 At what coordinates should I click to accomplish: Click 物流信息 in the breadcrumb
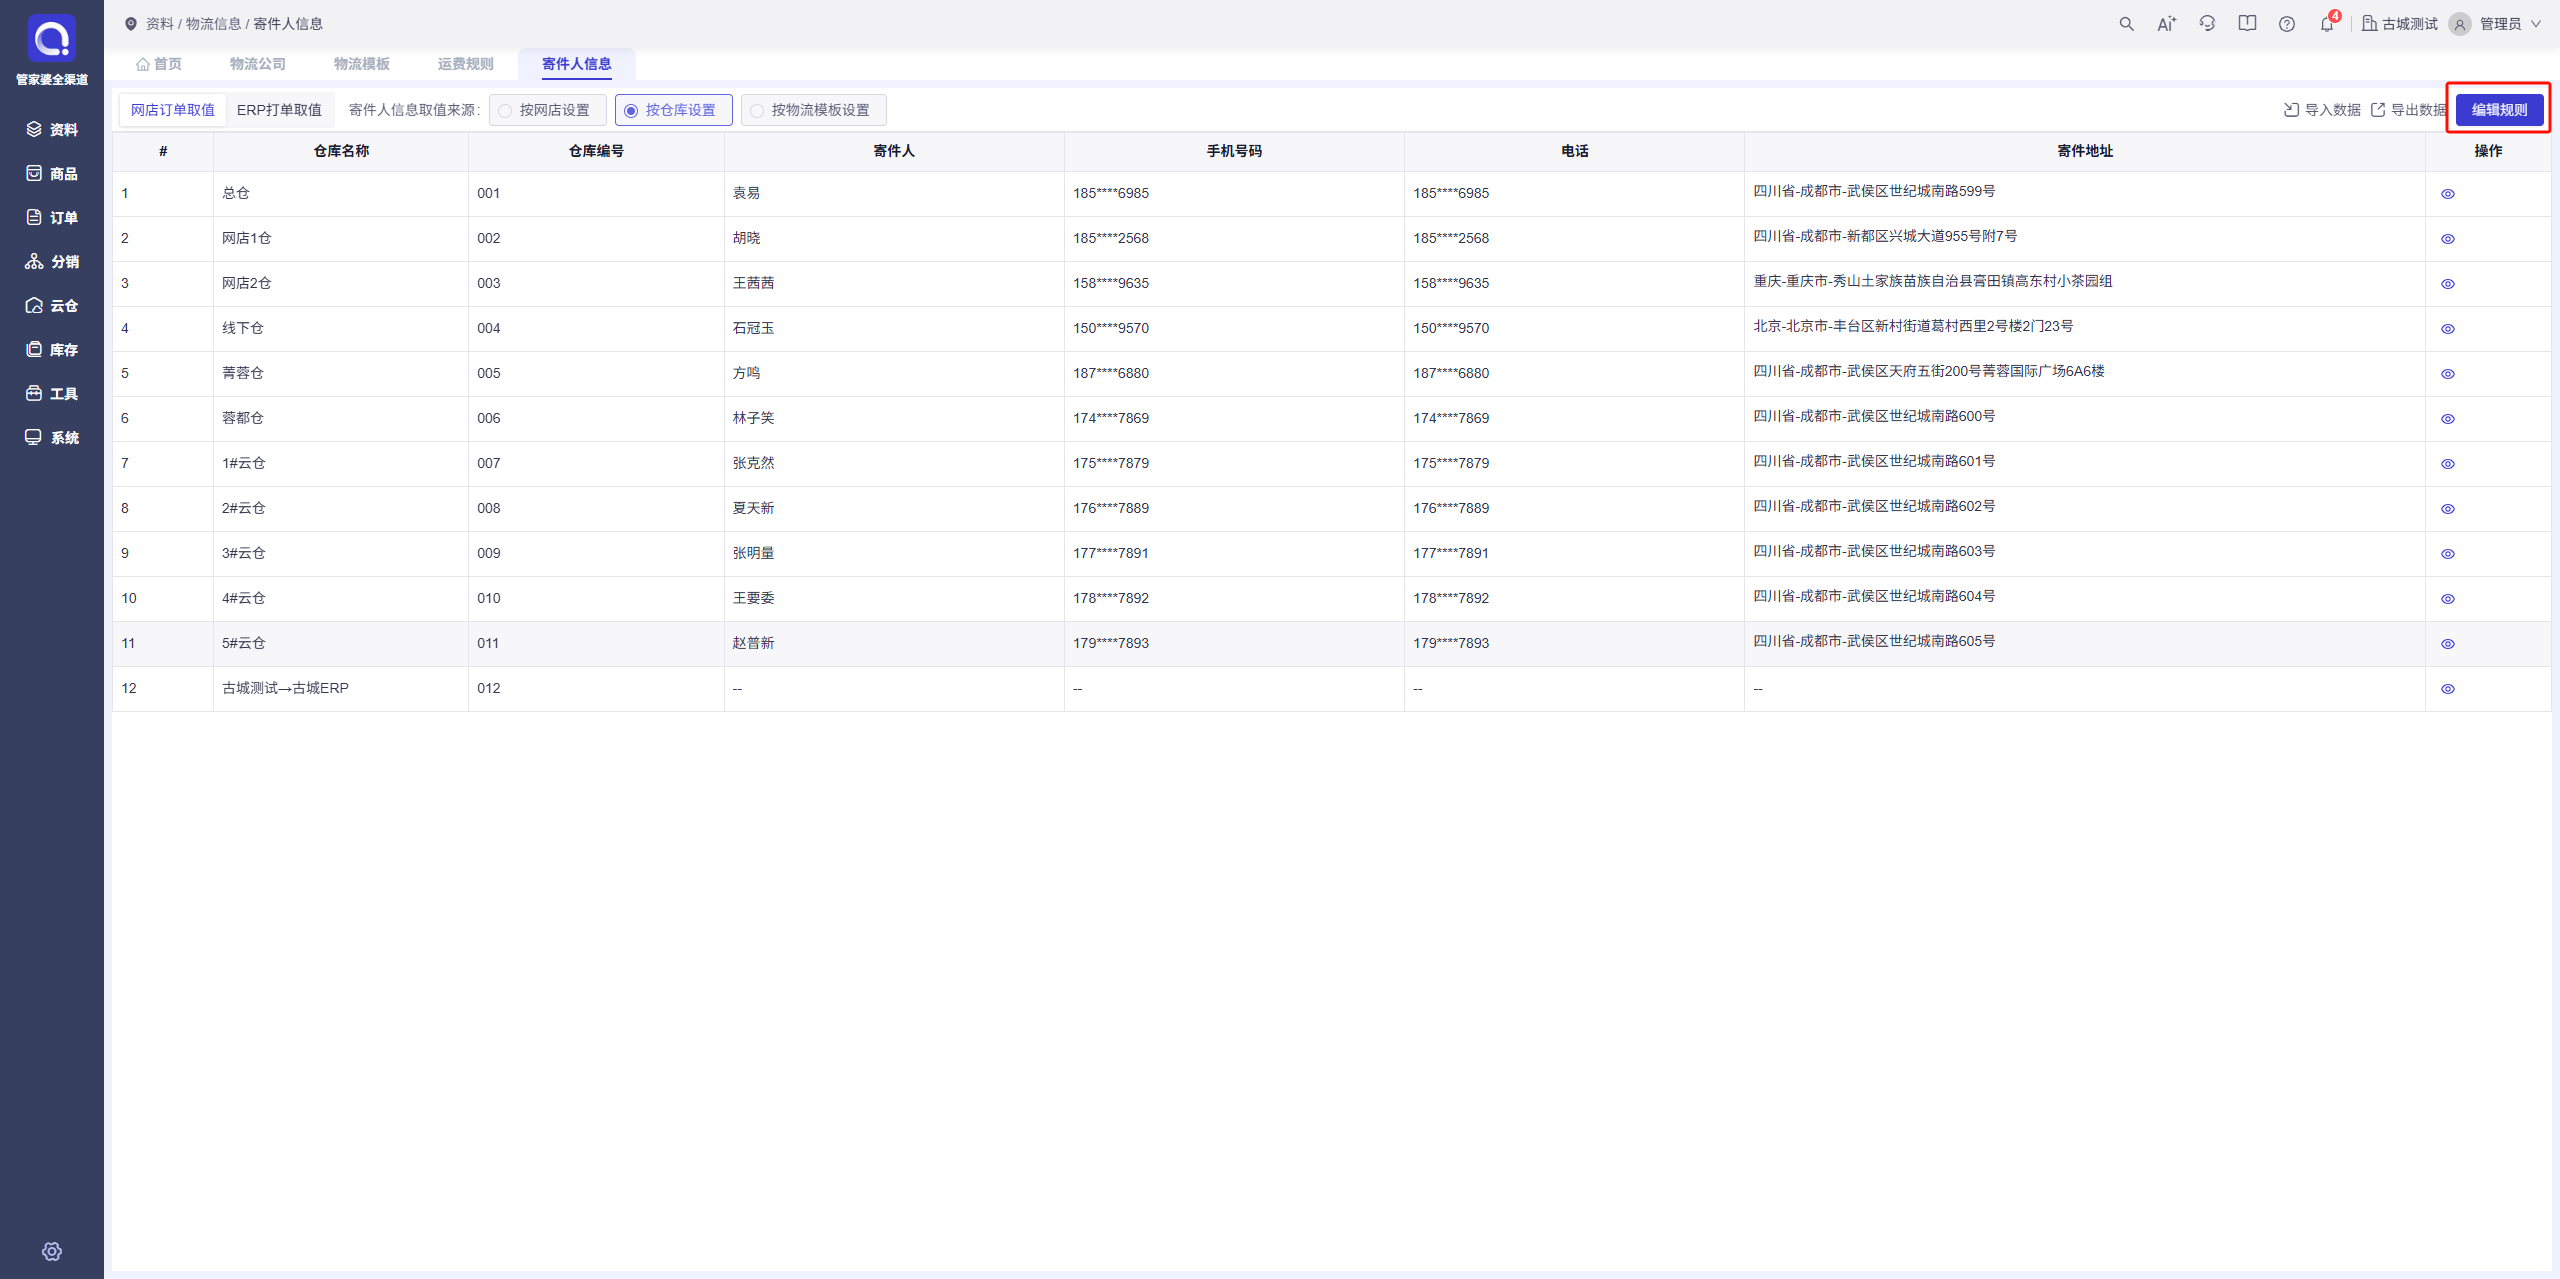[x=213, y=24]
